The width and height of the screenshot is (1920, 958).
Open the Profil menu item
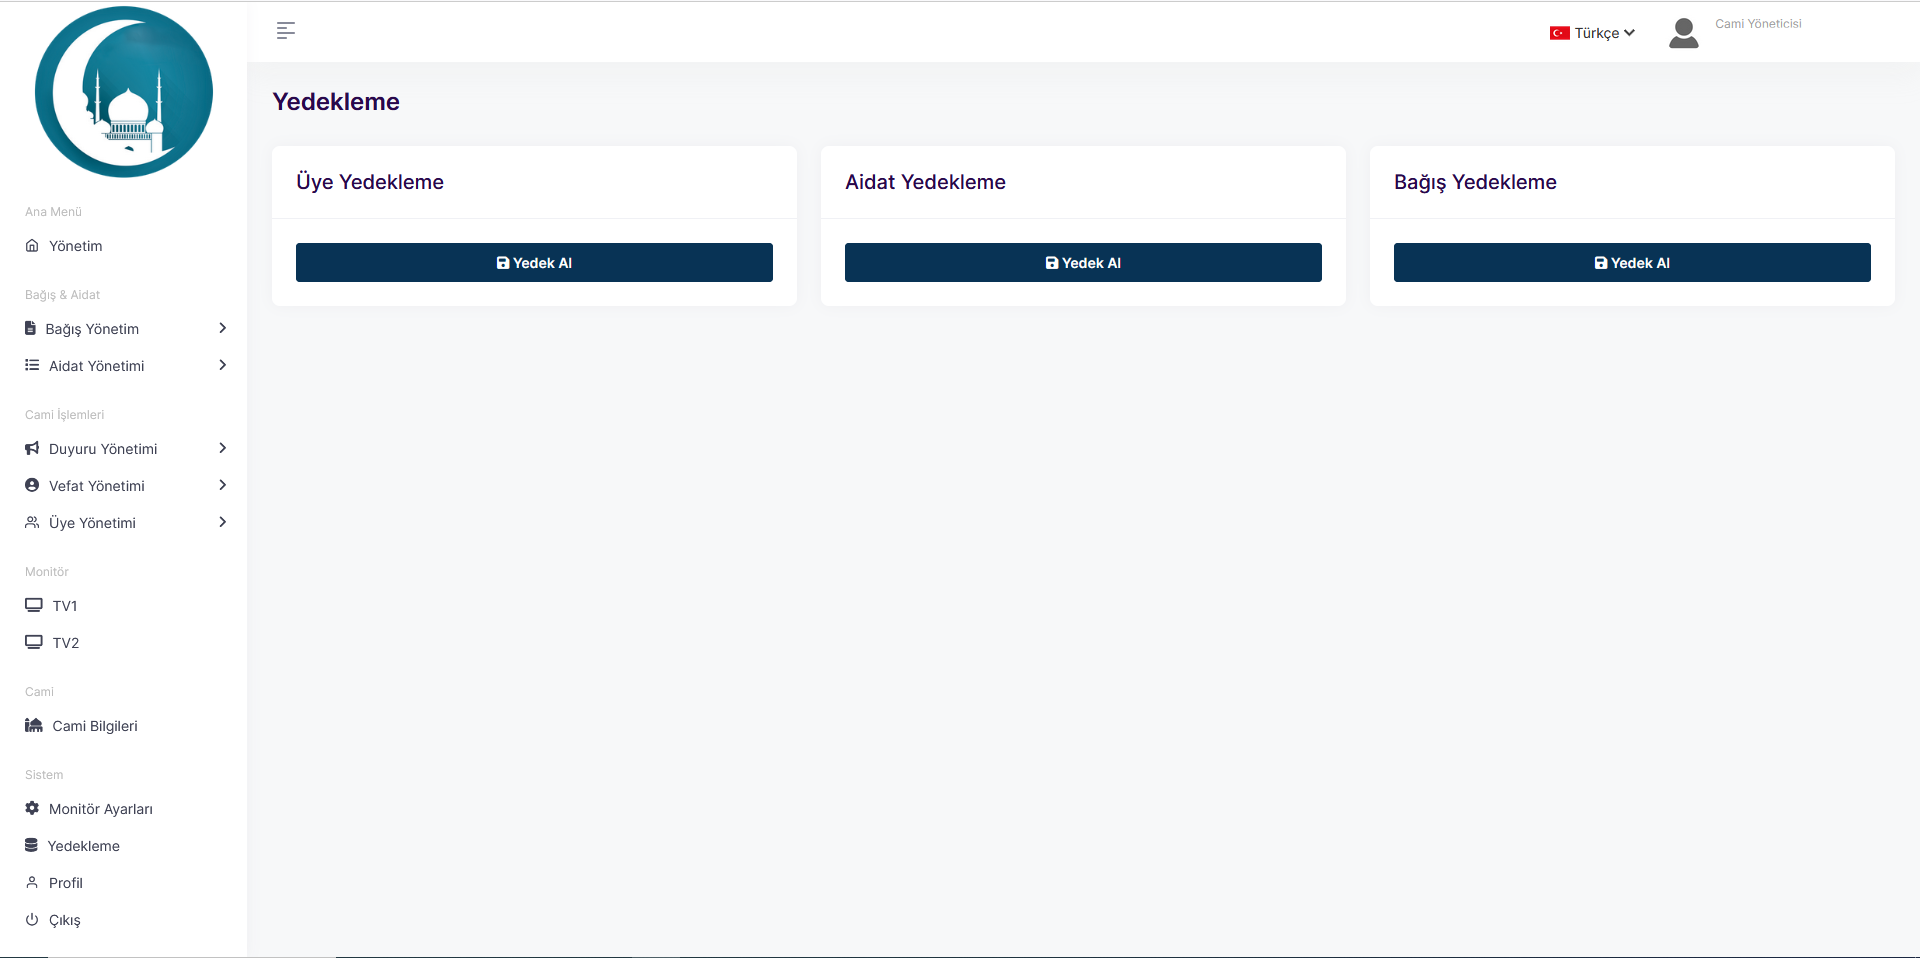65,883
